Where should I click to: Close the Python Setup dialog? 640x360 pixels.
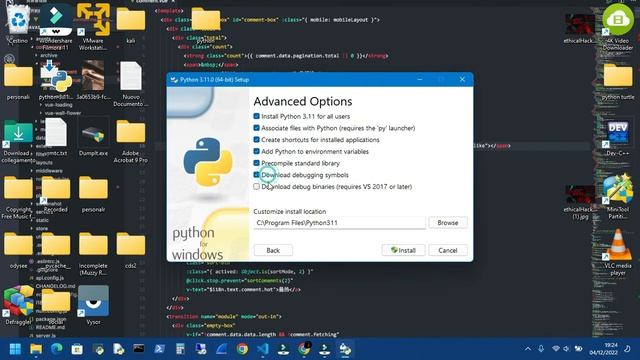click(x=462, y=79)
